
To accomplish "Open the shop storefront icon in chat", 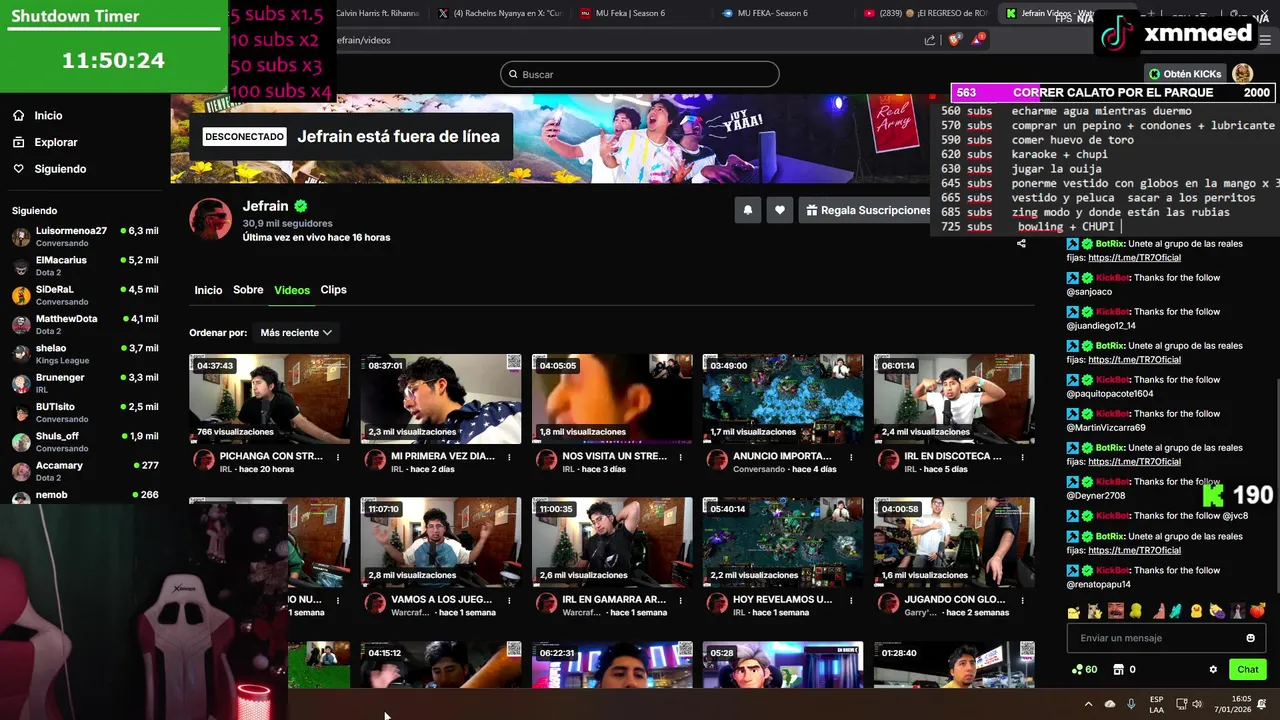I will pyautogui.click(x=1118, y=670).
